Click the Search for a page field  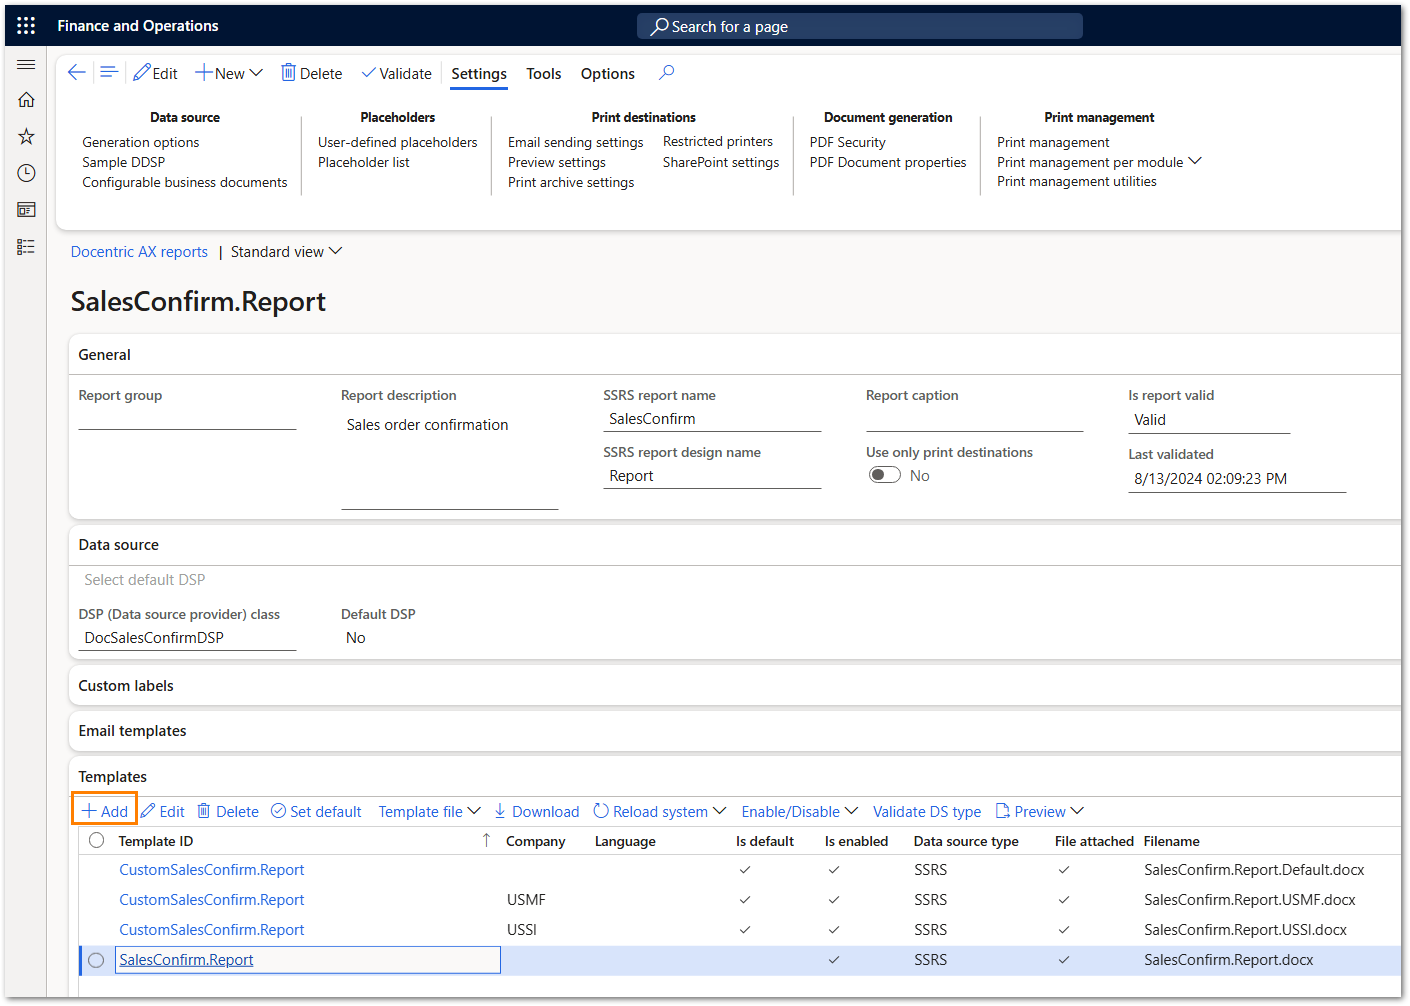pyautogui.click(x=860, y=27)
